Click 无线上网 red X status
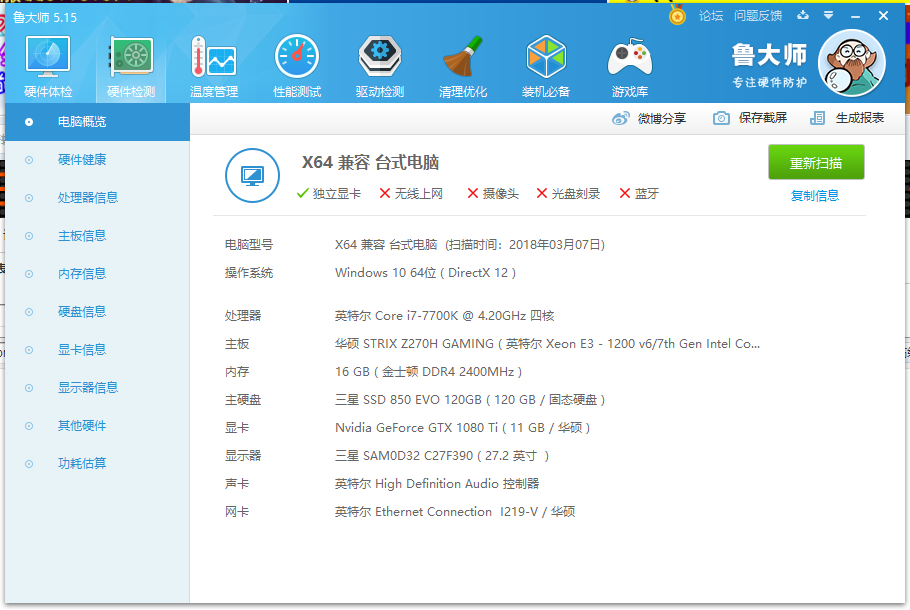The image size is (910, 610). (x=411, y=194)
